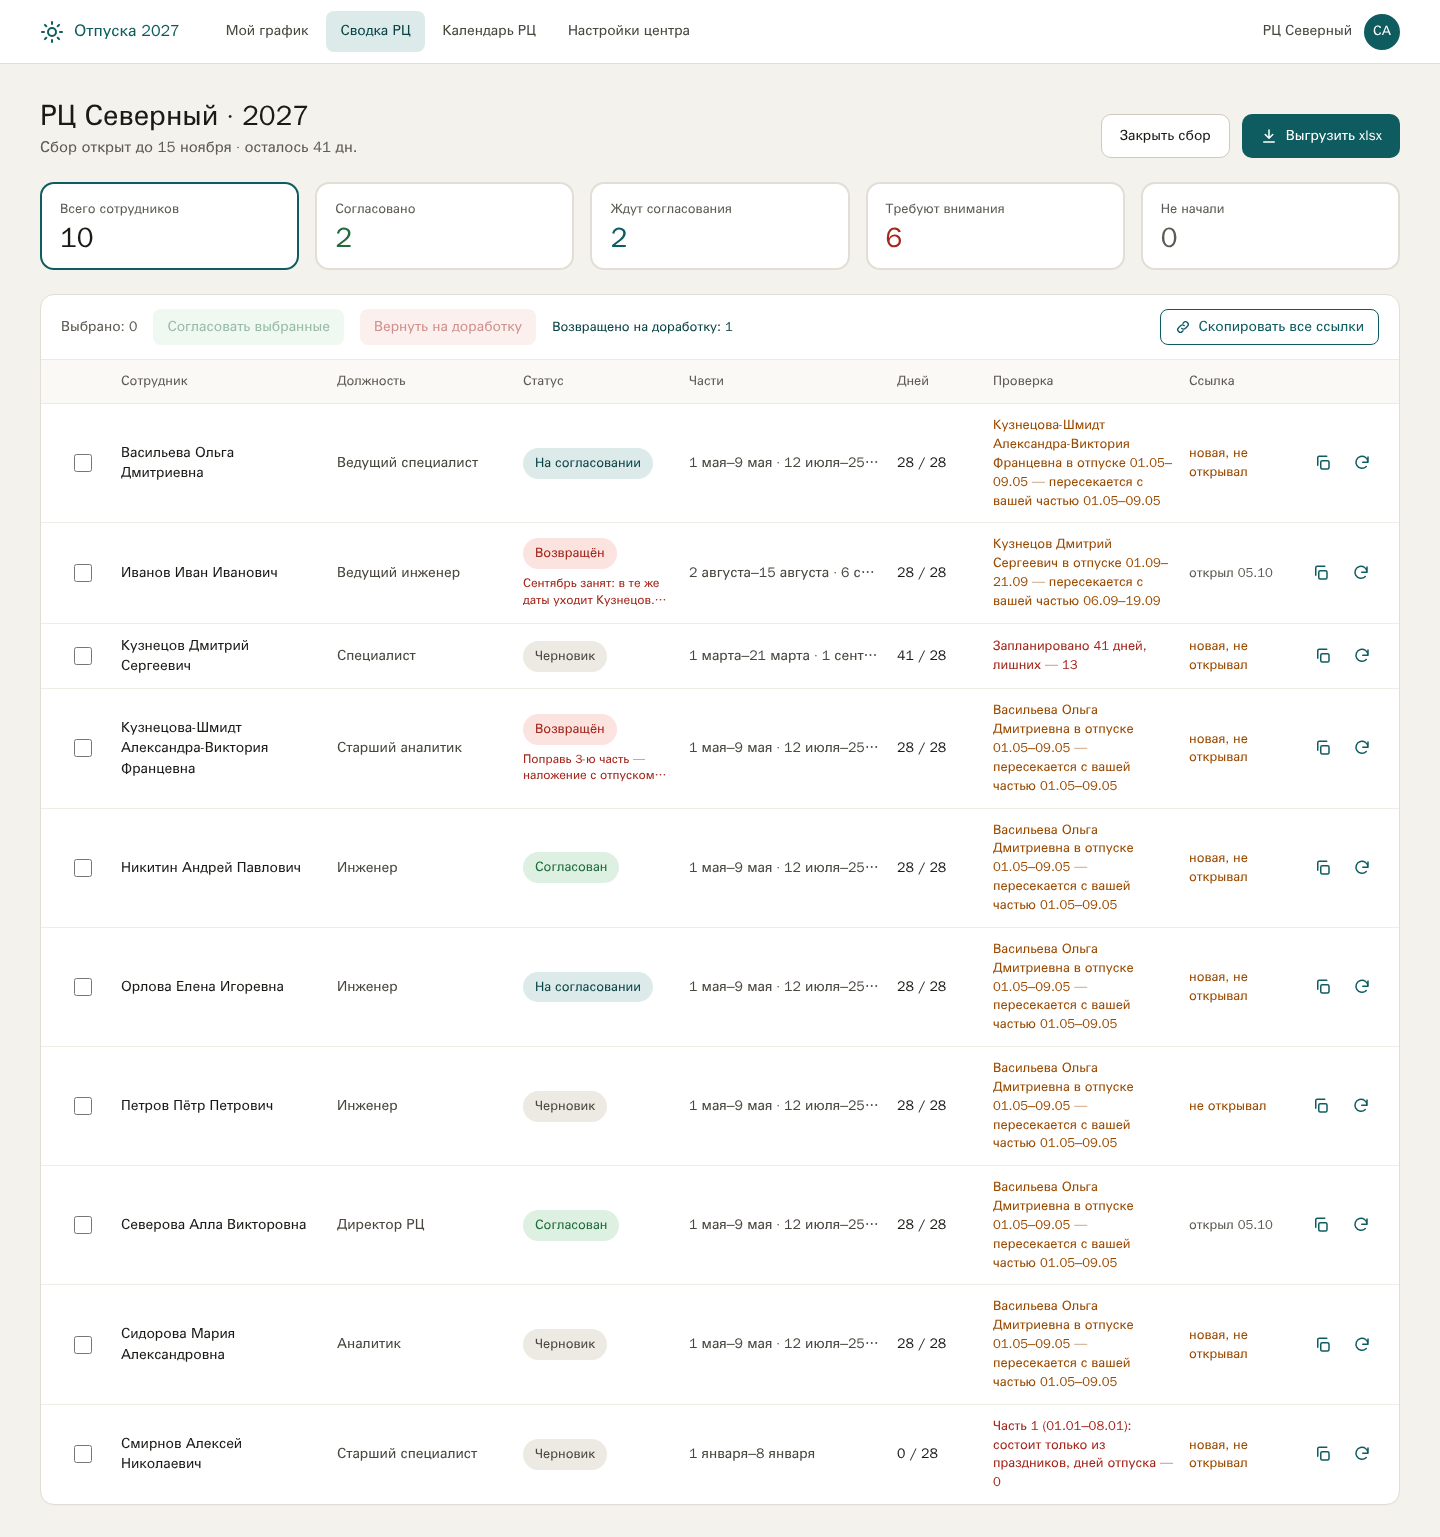Open Настройки центра tab
Viewport: 1440px width, 1537px height.
(629, 31)
